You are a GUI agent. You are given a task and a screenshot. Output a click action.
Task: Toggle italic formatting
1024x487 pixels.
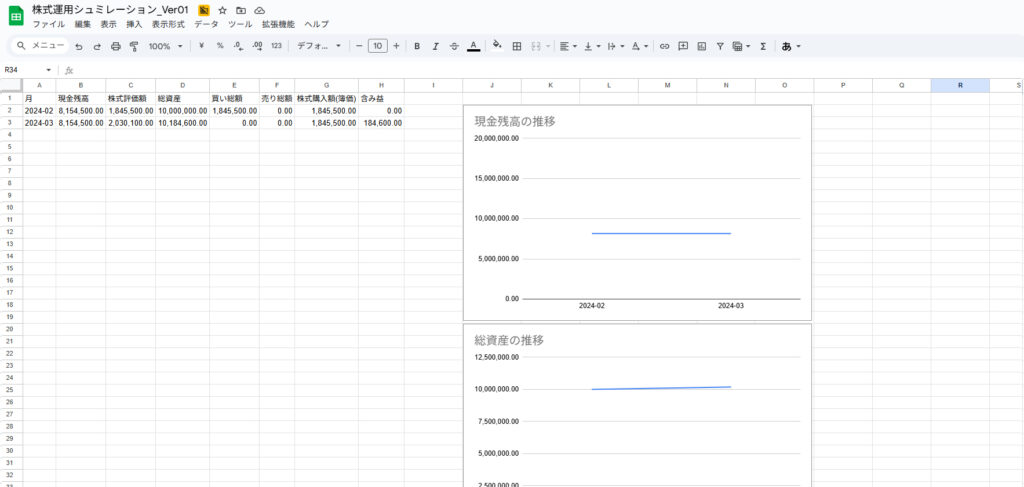[436, 46]
